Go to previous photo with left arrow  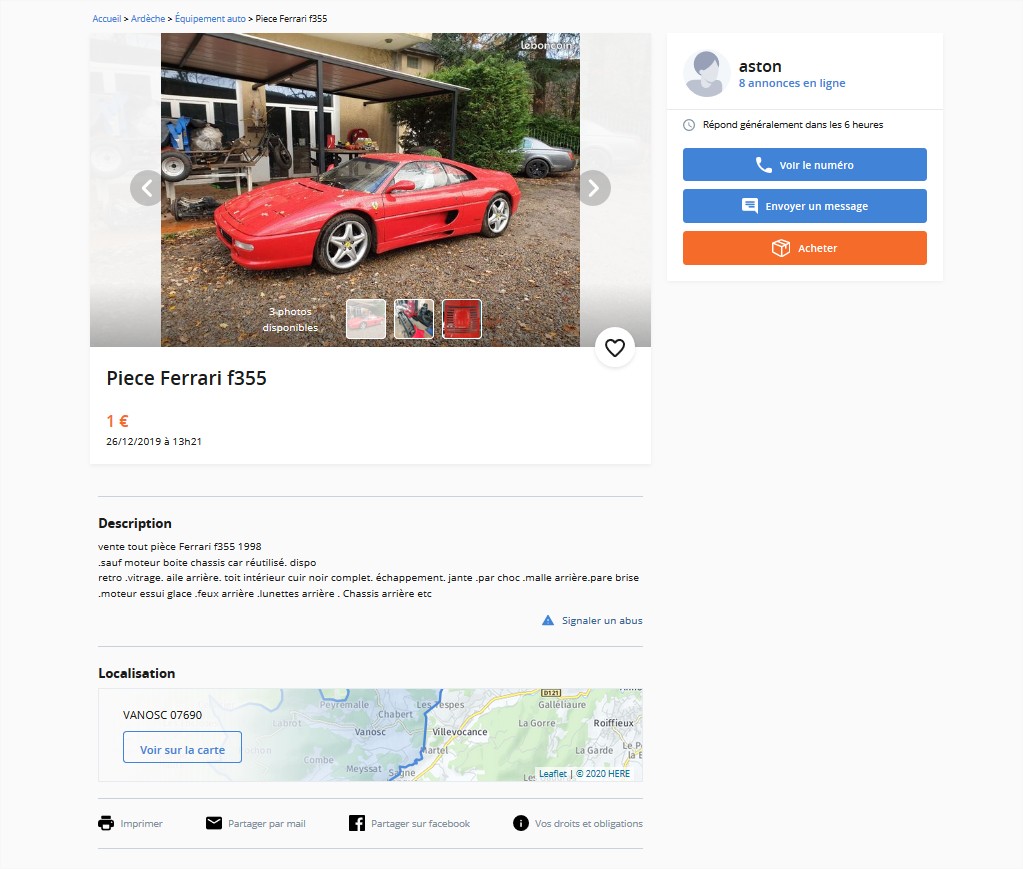coord(147,189)
